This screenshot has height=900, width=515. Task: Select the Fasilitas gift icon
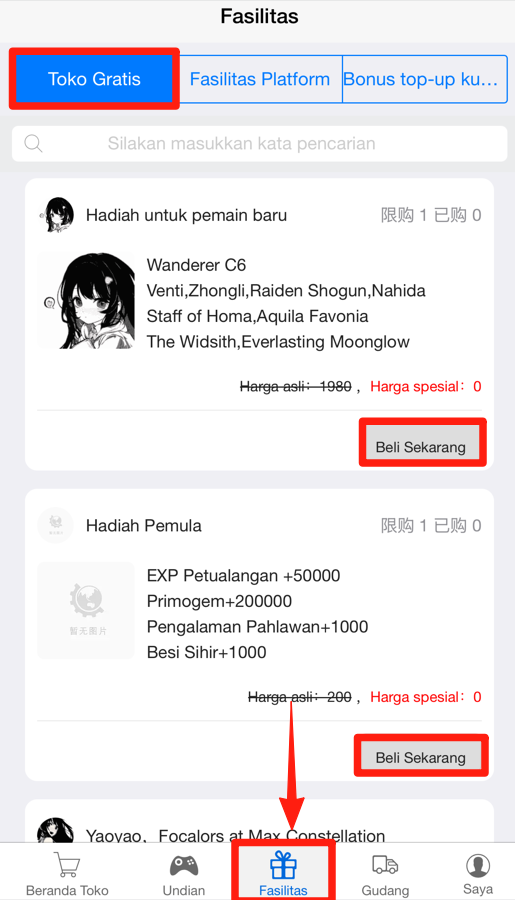[x=283, y=865]
